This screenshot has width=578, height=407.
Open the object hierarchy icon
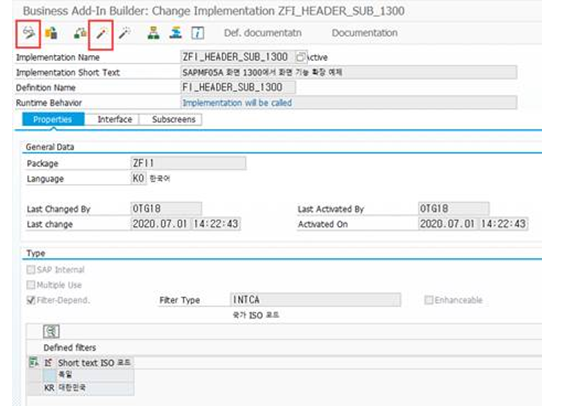click(153, 33)
